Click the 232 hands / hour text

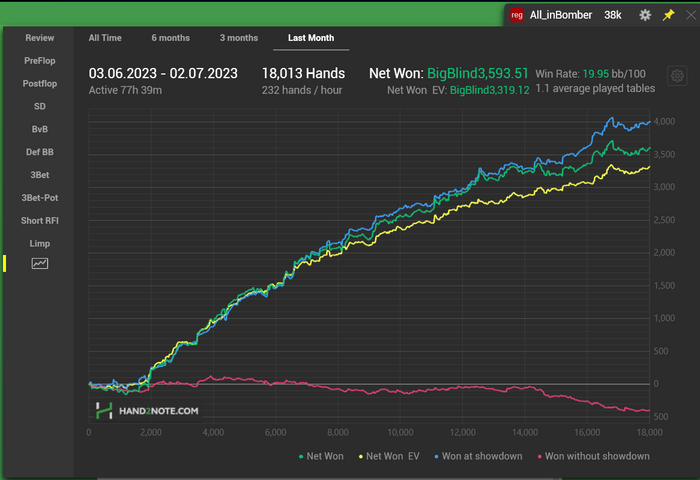click(x=302, y=90)
